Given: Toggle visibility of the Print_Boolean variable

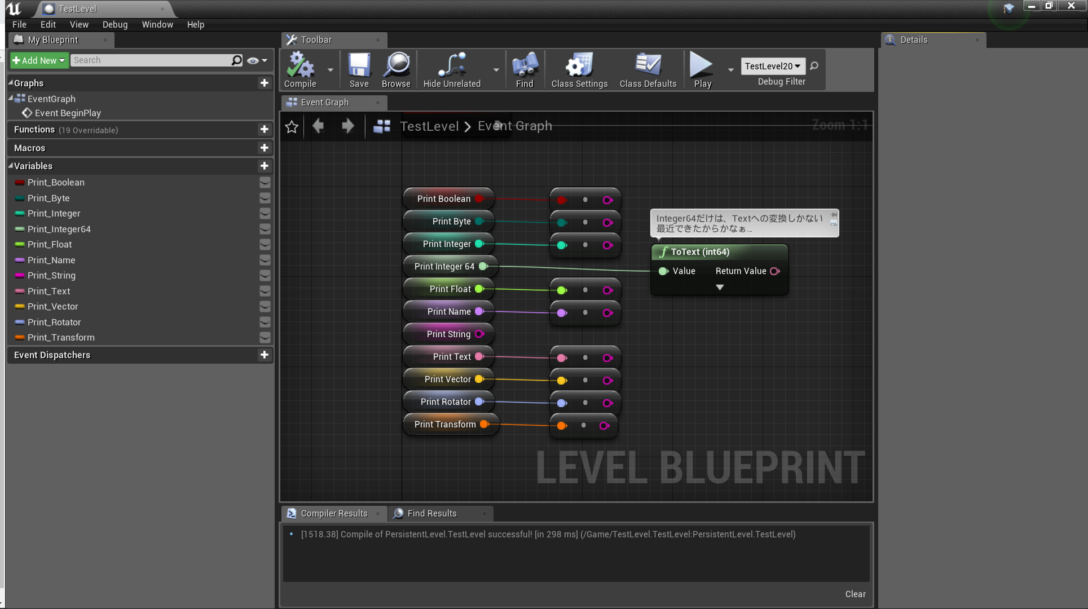Looking at the screenshot, I should (x=264, y=182).
